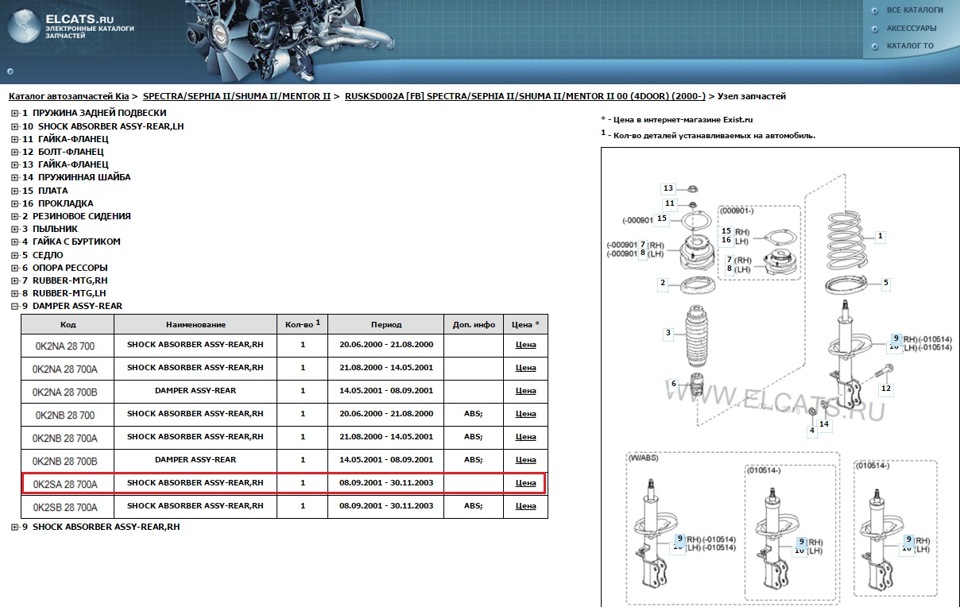Click the Код column header

[x=68, y=325]
